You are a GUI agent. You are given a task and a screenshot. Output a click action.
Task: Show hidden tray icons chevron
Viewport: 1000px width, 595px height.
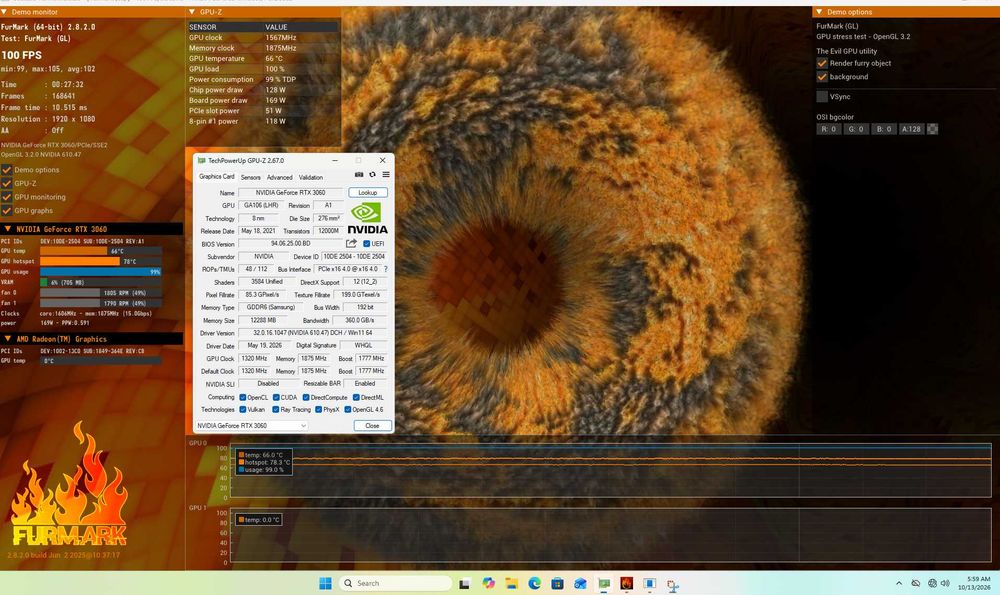point(899,583)
